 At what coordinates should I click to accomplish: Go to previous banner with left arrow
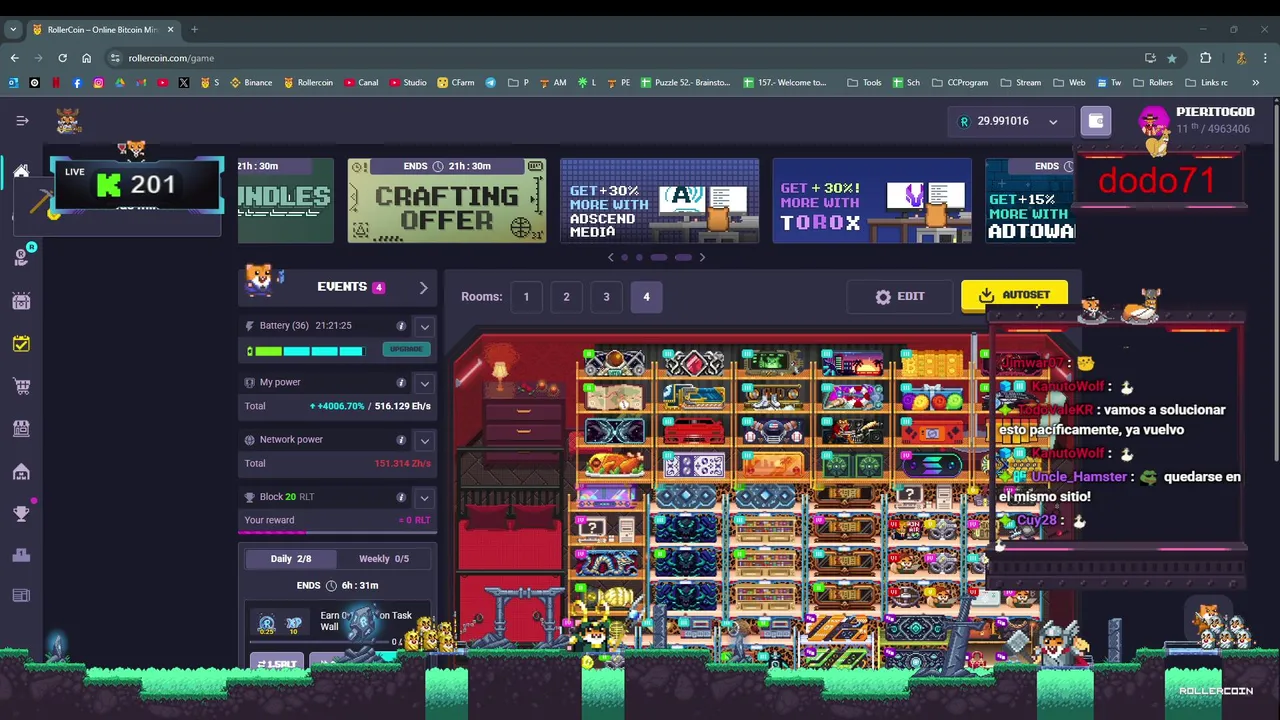(x=611, y=258)
